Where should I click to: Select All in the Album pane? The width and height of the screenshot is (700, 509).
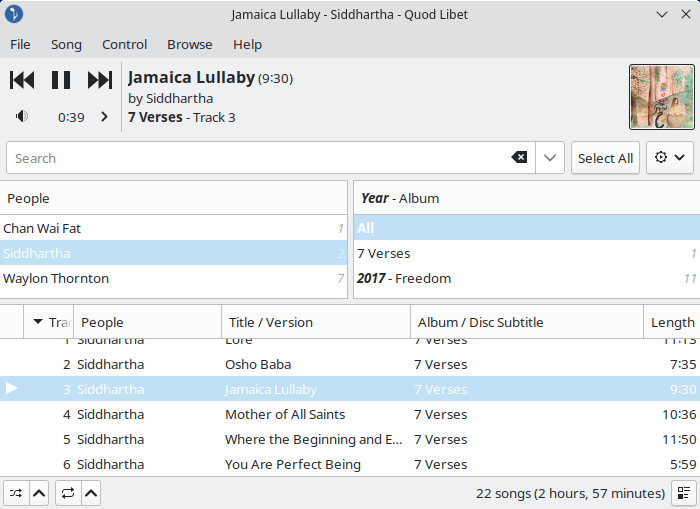[x=527, y=228]
